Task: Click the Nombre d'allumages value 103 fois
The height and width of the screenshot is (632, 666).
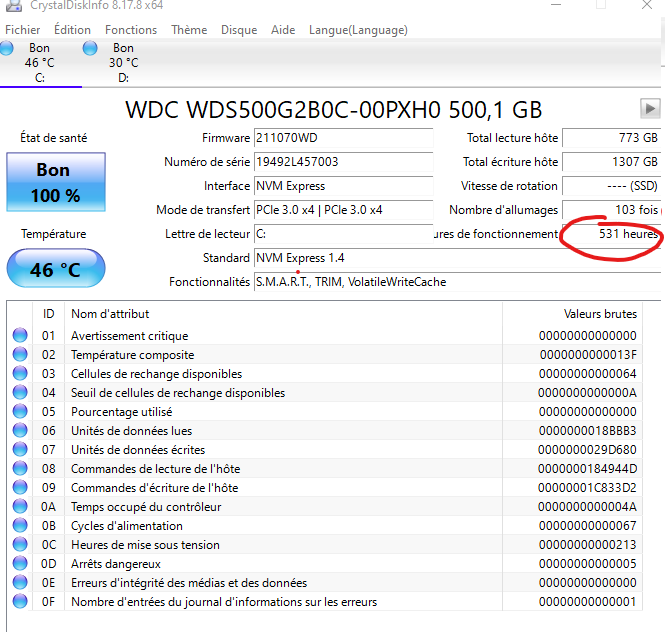Action: click(611, 210)
